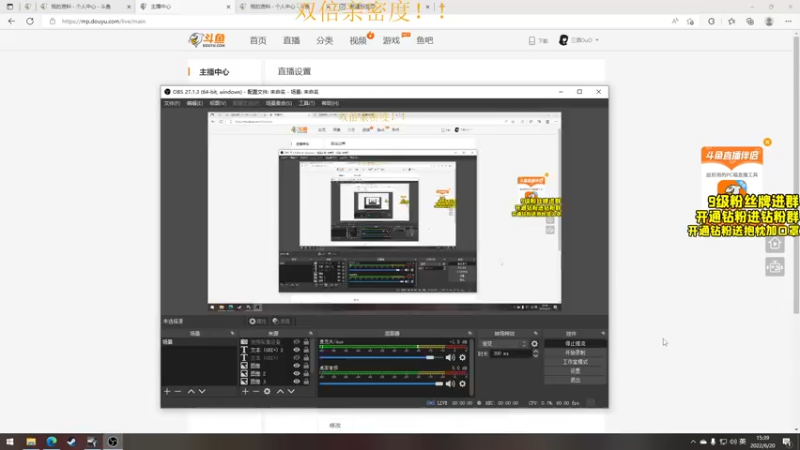Add a new scene with the plus icon

coord(167,391)
